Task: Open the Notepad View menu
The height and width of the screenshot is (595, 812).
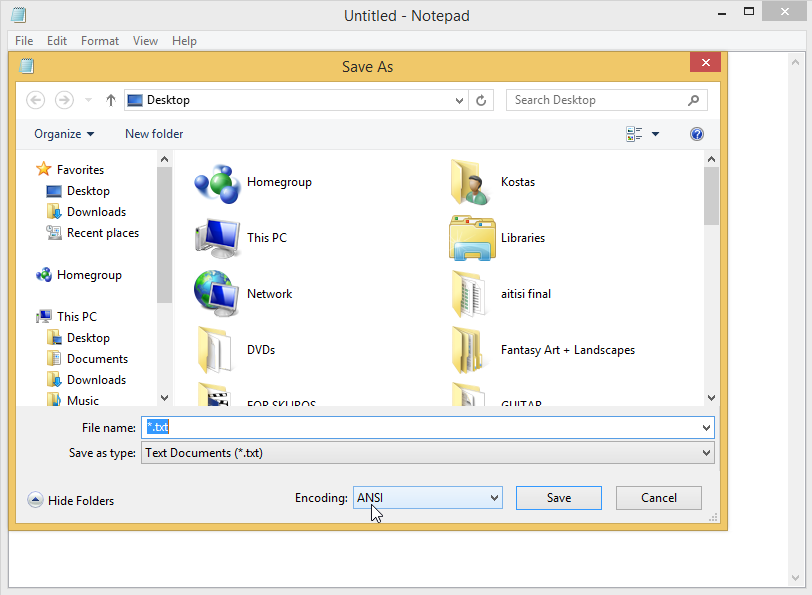Action: pyautogui.click(x=145, y=41)
